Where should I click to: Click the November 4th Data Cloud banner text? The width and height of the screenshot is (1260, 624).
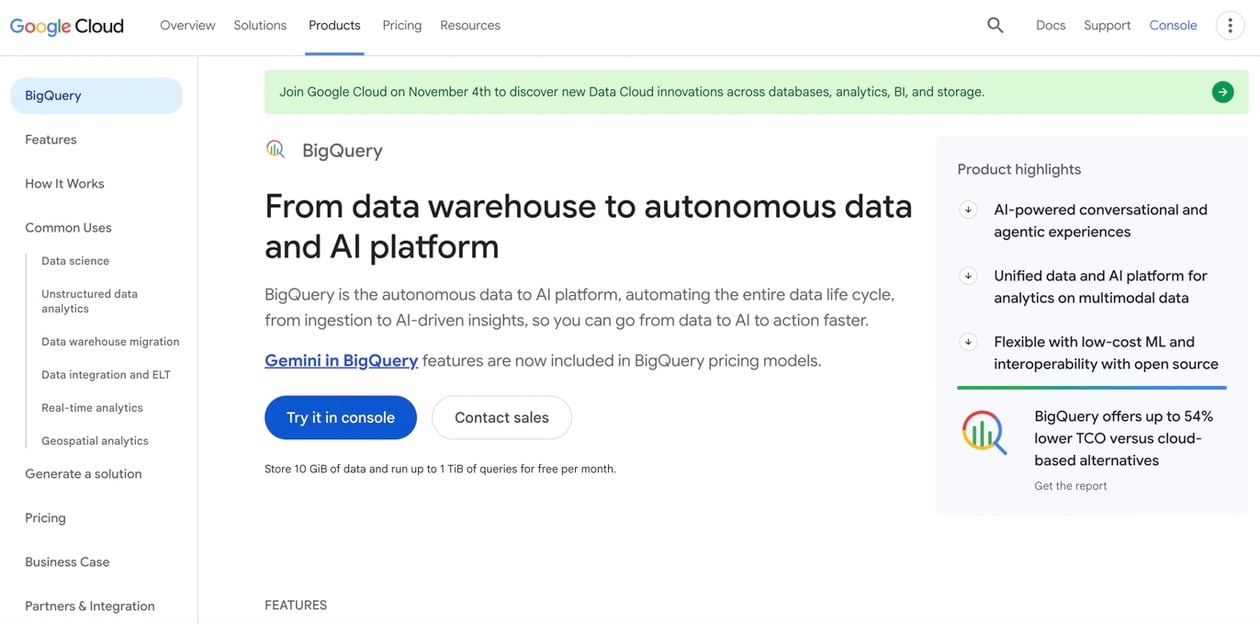click(631, 92)
